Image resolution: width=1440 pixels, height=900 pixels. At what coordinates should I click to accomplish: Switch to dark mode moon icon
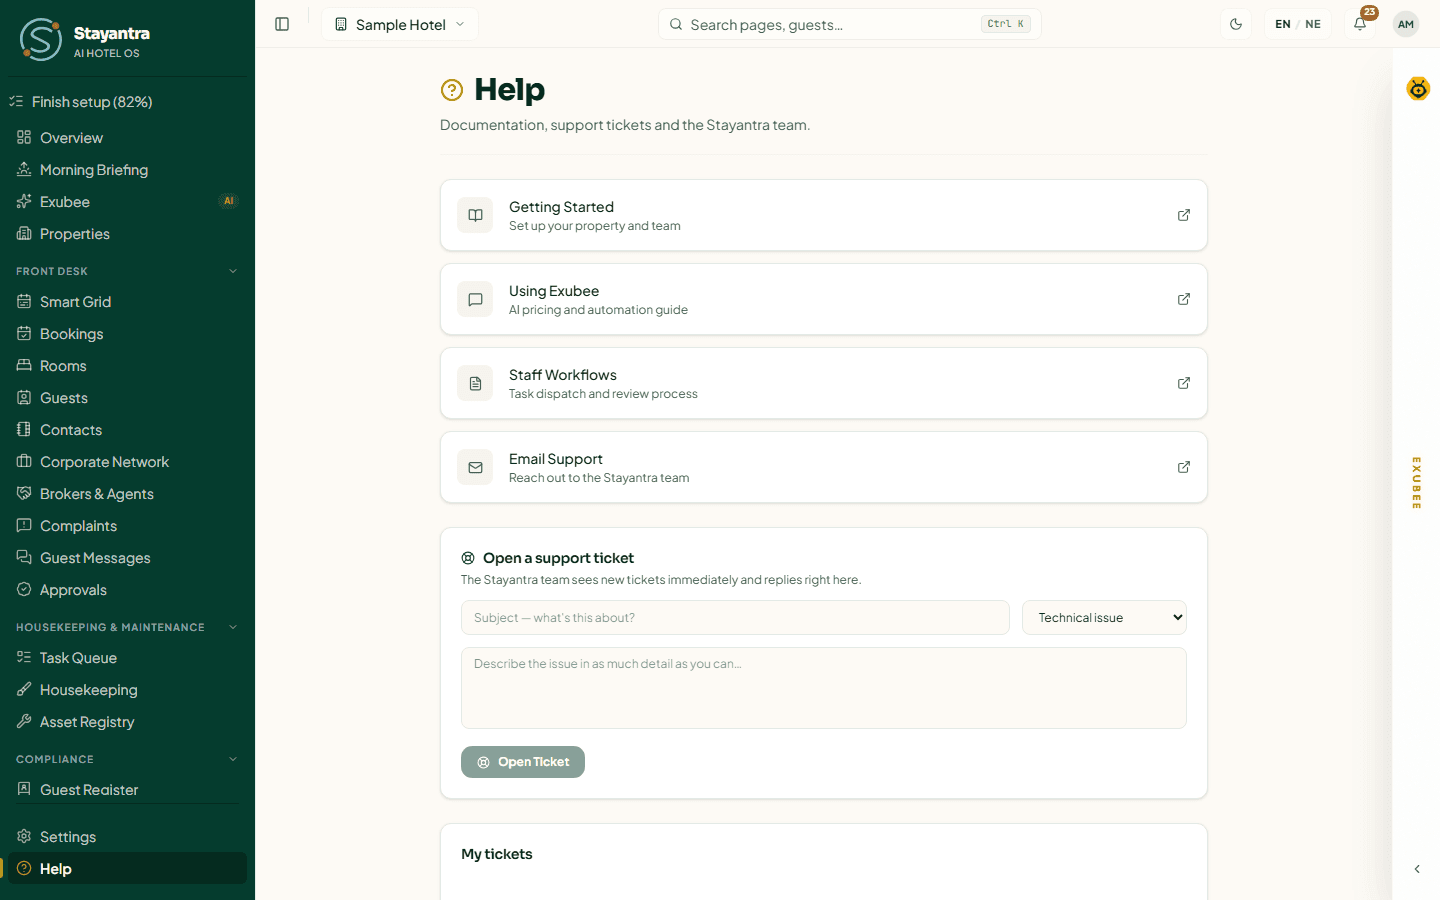click(x=1236, y=24)
